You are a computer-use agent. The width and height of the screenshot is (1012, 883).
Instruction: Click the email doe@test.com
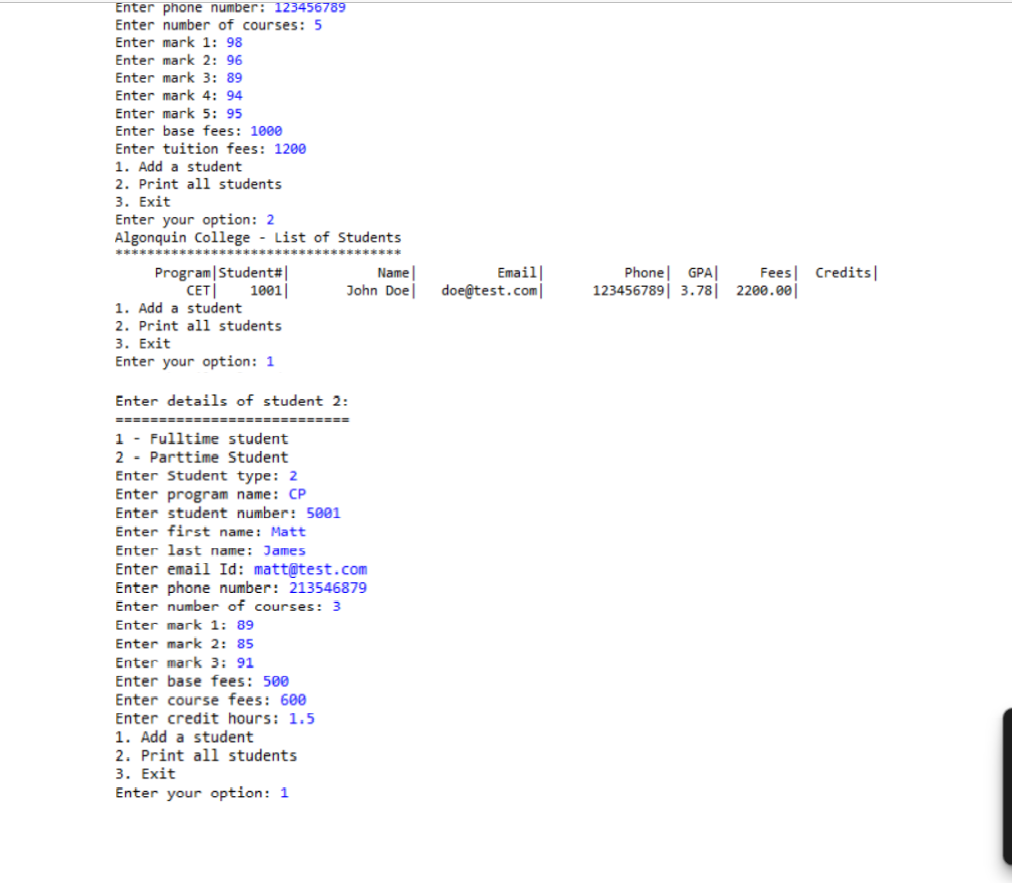point(490,290)
